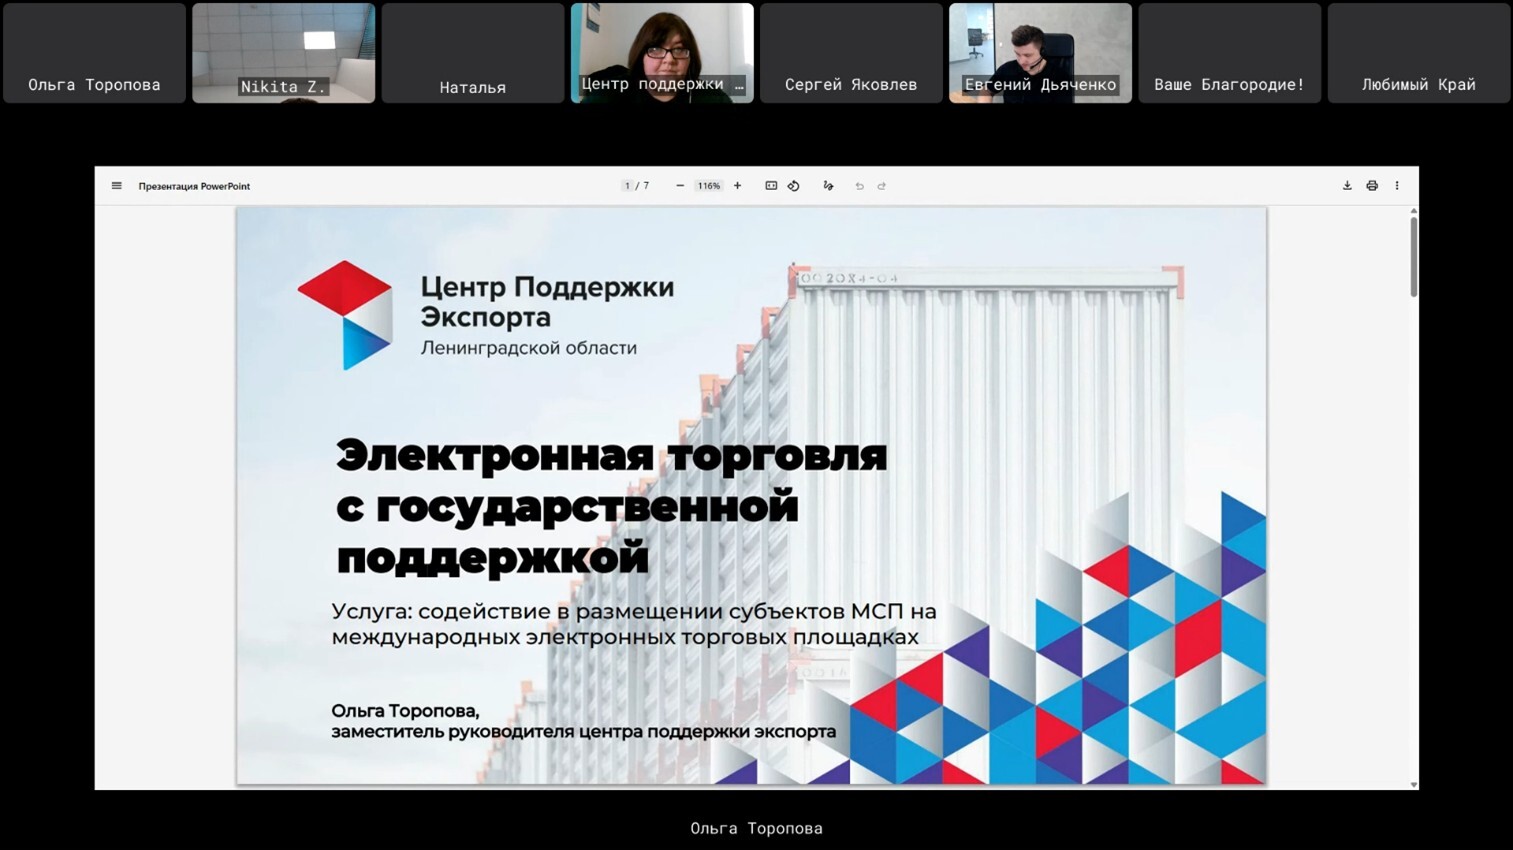Open the PDF viewer sidebar menu icon
The width and height of the screenshot is (1513, 850).
point(117,186)
